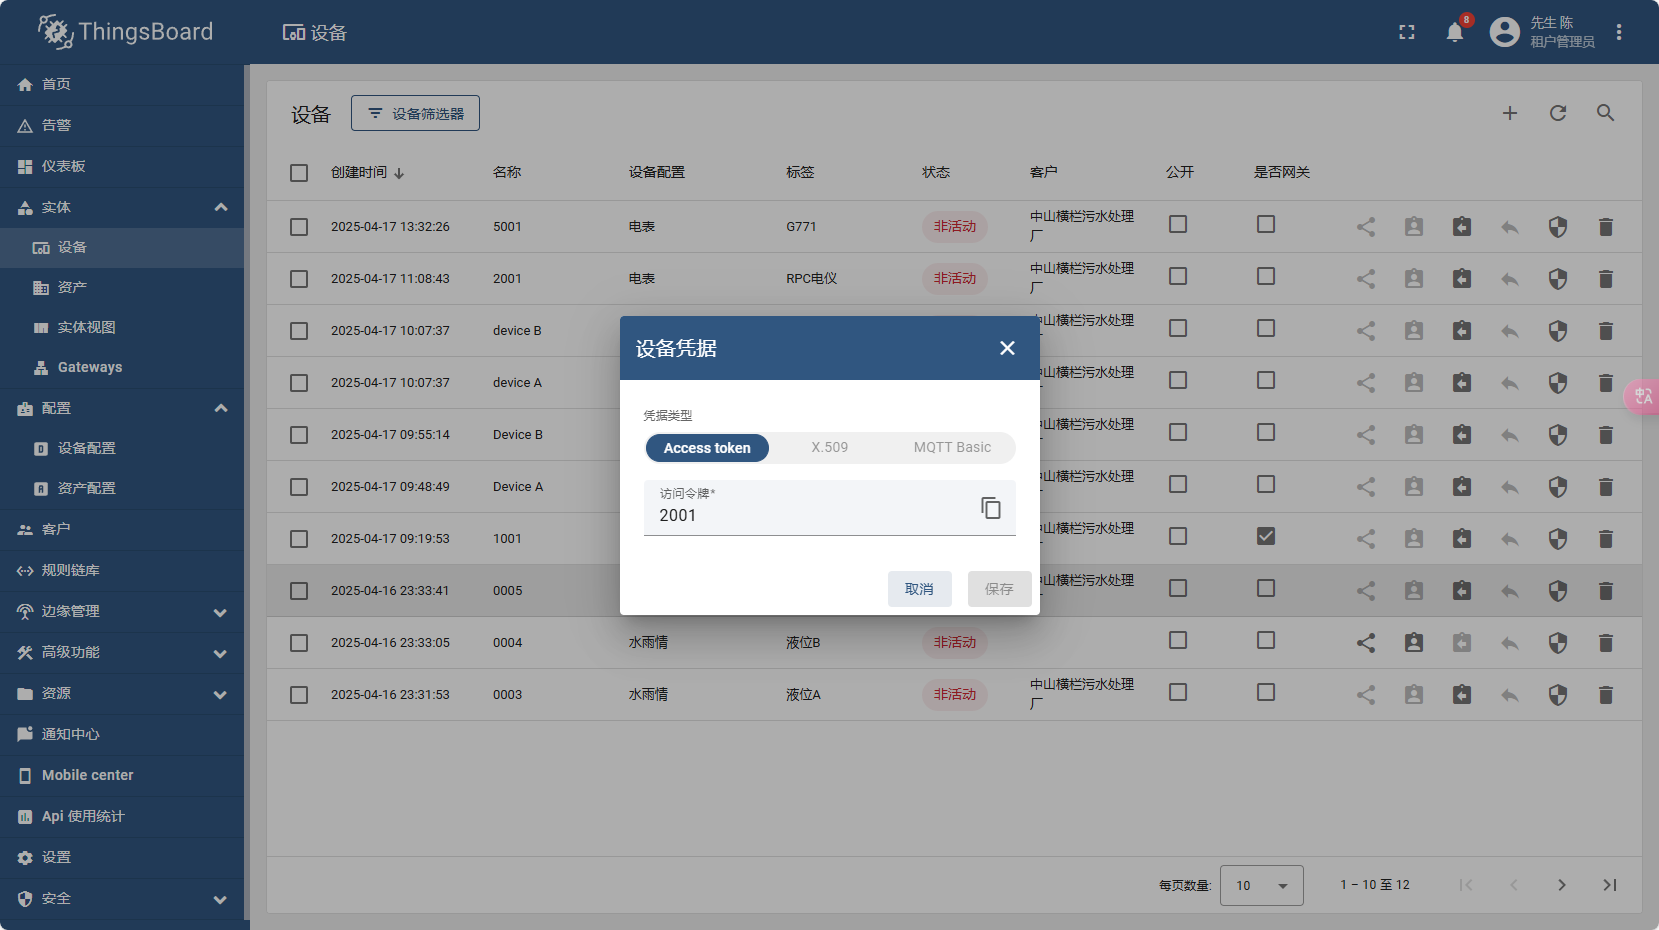Go to next page of devices
The image size is (1659, 930).
pos(1561,885)
